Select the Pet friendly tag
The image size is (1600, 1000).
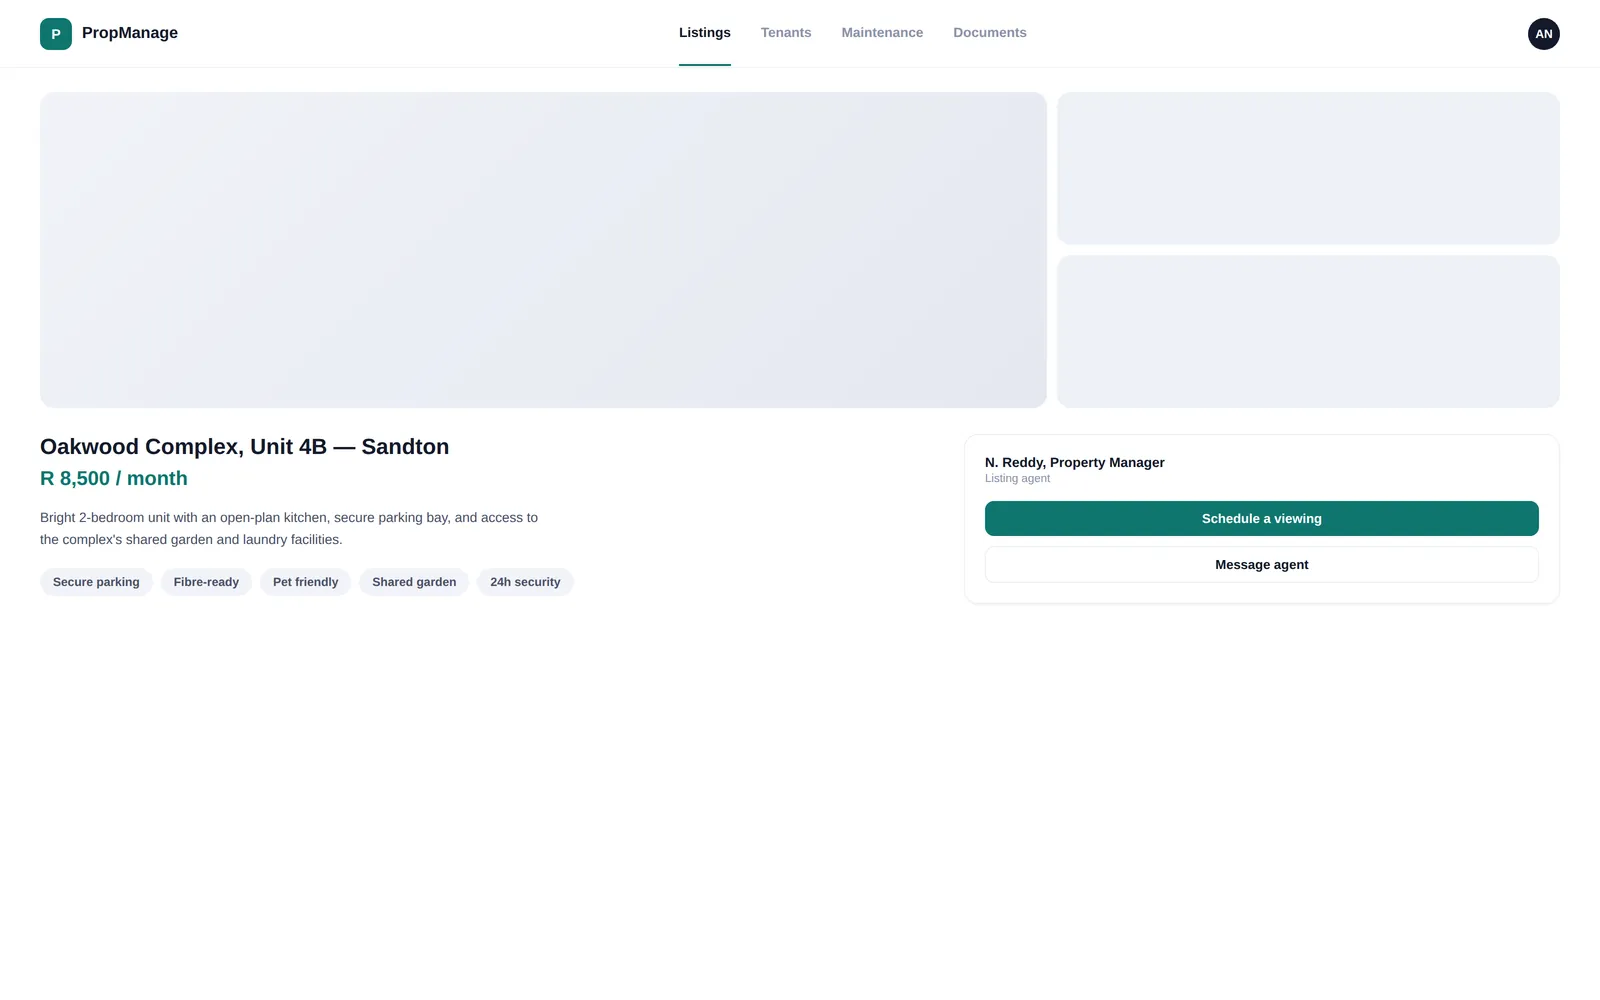click(x=306, y=582)
